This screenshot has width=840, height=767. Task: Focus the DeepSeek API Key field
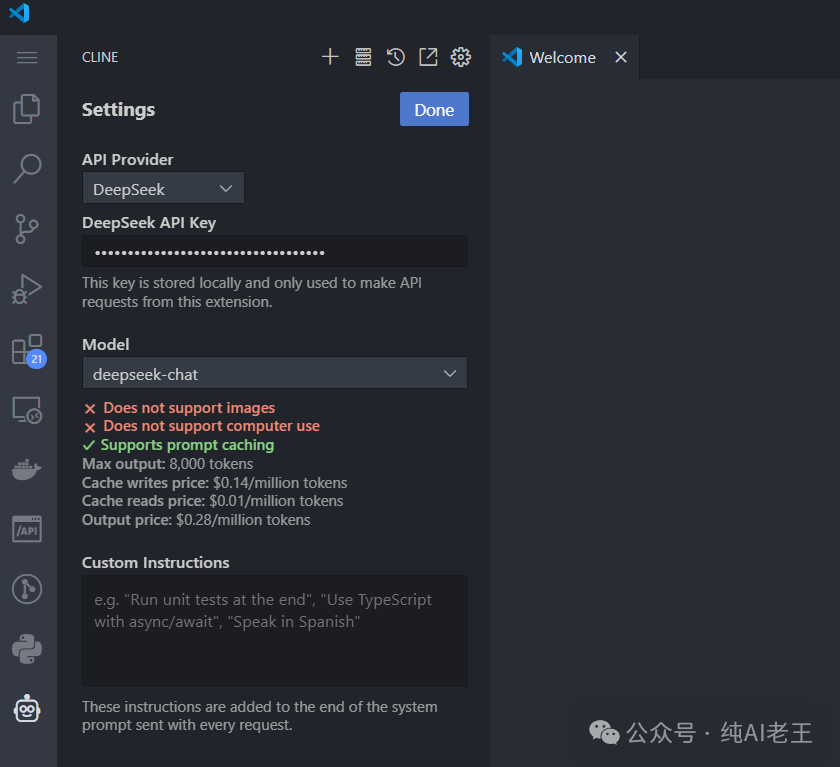click(x=275, y=252)
